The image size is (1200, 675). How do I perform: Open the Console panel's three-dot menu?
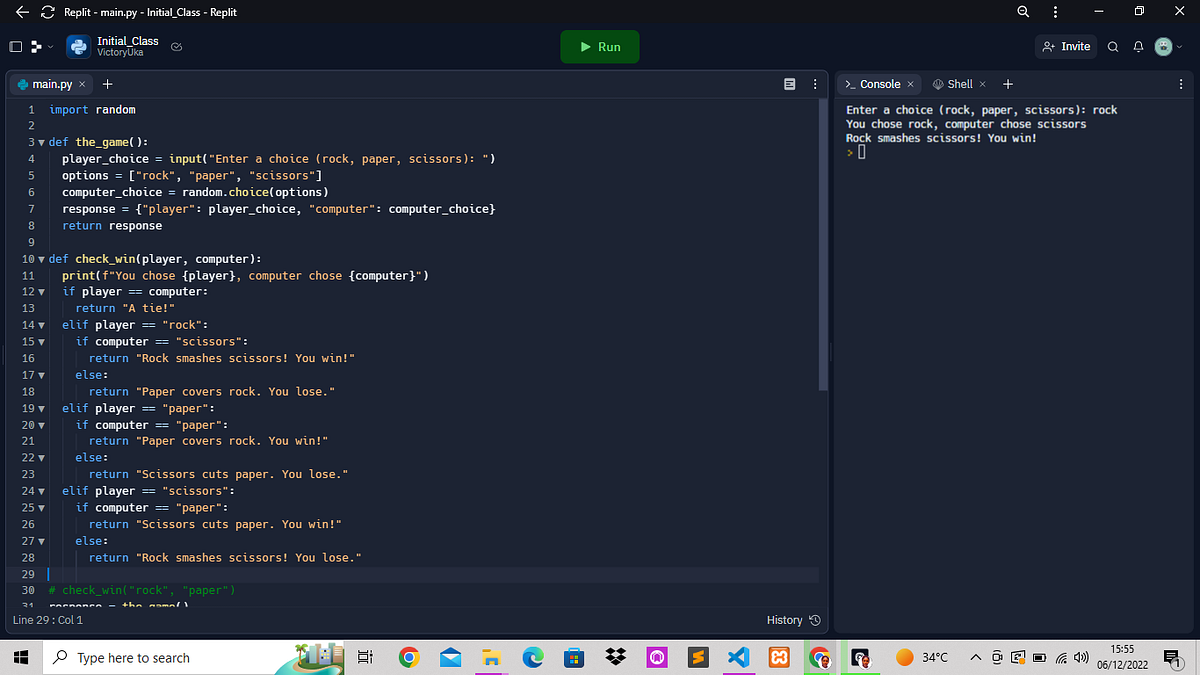pos(1181,84)
